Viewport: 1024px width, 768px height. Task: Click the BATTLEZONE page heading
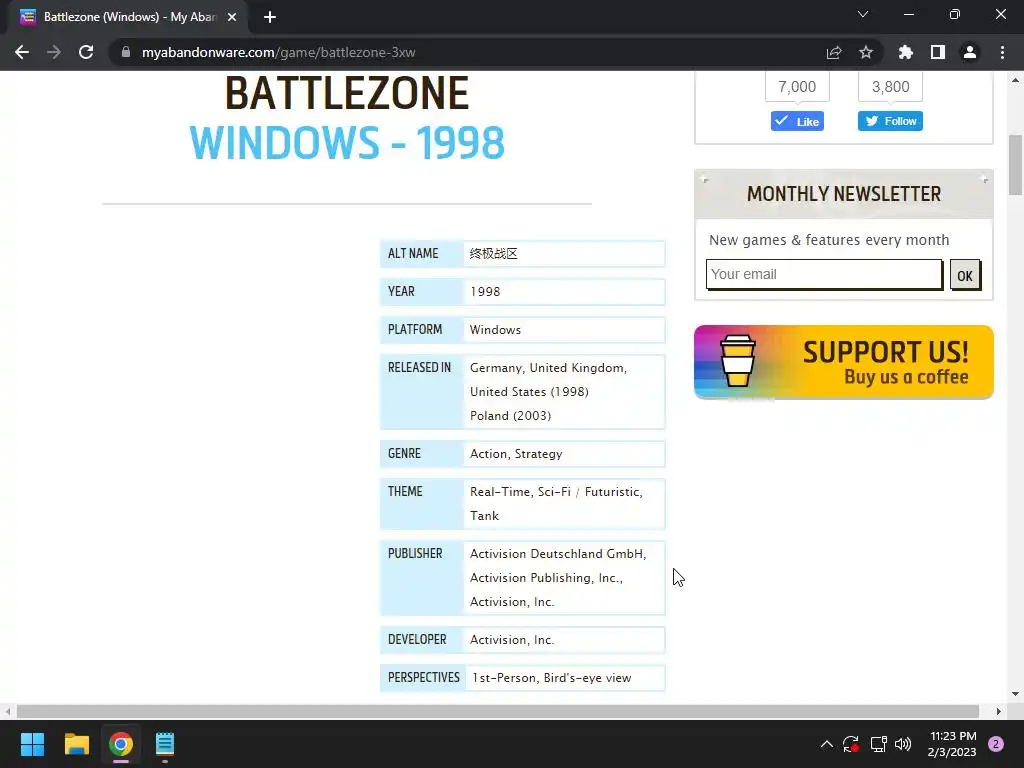[347, 93]
